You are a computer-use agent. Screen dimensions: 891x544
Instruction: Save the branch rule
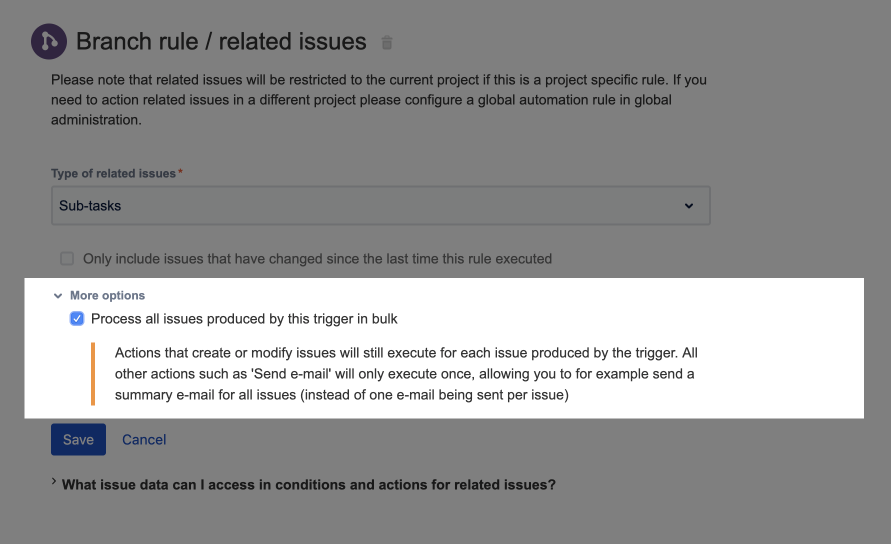pyautogui.click(x=78, y=440)
